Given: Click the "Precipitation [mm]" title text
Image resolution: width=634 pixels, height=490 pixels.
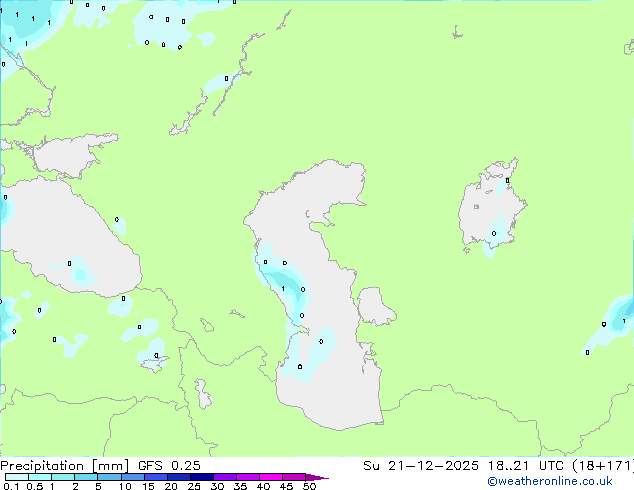Looking at the screenshot, I should point(65,466).
